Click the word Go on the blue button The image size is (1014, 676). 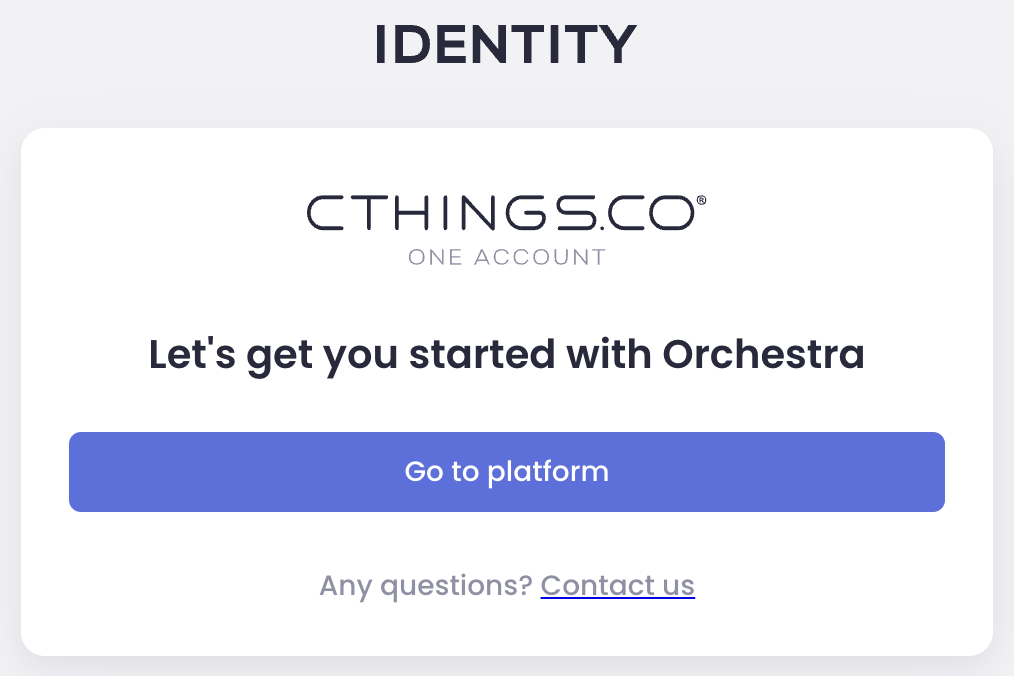pos(423,472)
